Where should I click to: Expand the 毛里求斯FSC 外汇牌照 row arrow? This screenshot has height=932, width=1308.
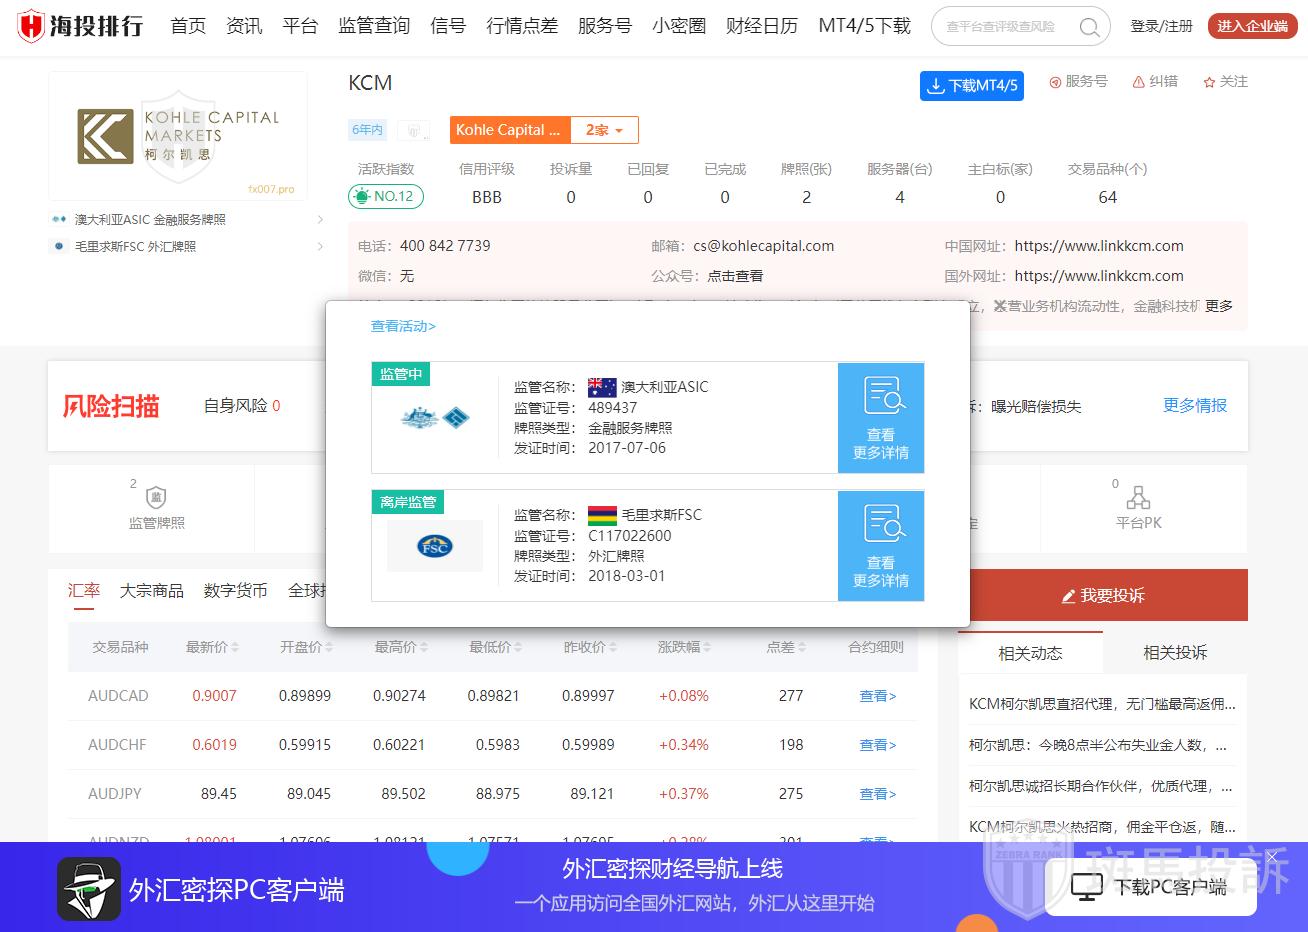(x=320, y=247)
